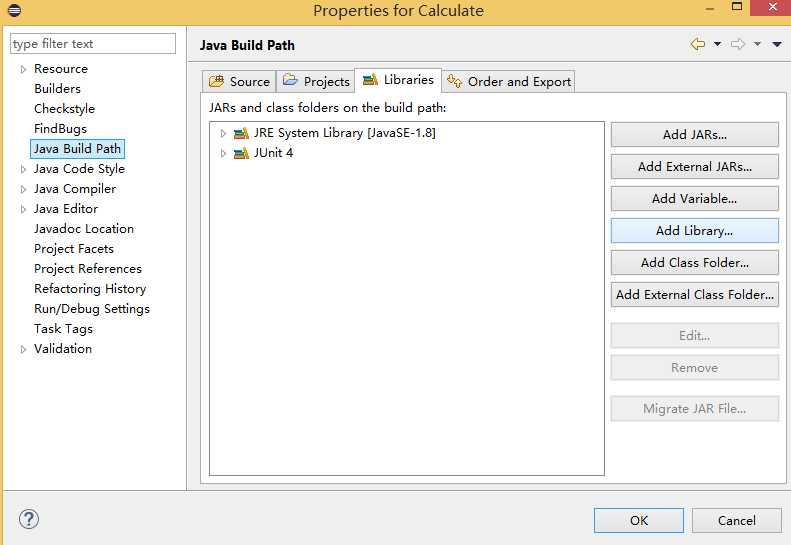Screen dimensions: 791x545
Task: Open the forward history dropdown arrow
Action: (757, 44)
